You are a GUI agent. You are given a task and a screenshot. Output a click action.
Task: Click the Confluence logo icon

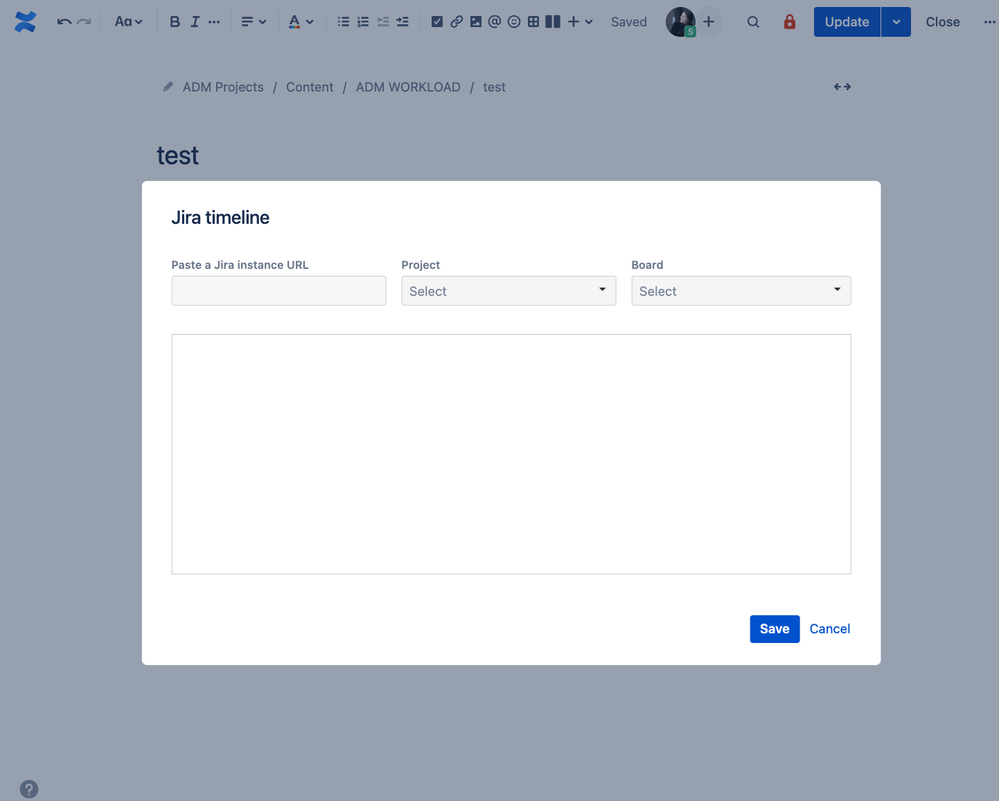click(x=25, y=22)
